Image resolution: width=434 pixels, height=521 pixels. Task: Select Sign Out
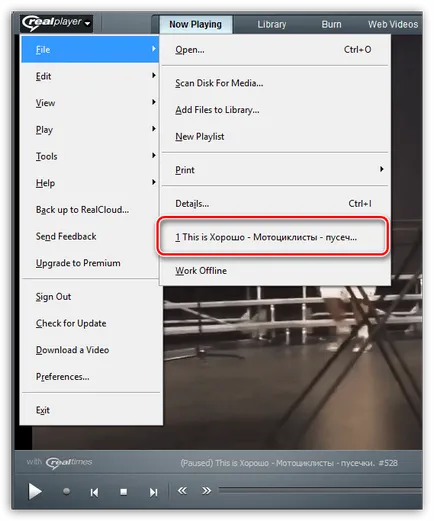tap(90, 296)
